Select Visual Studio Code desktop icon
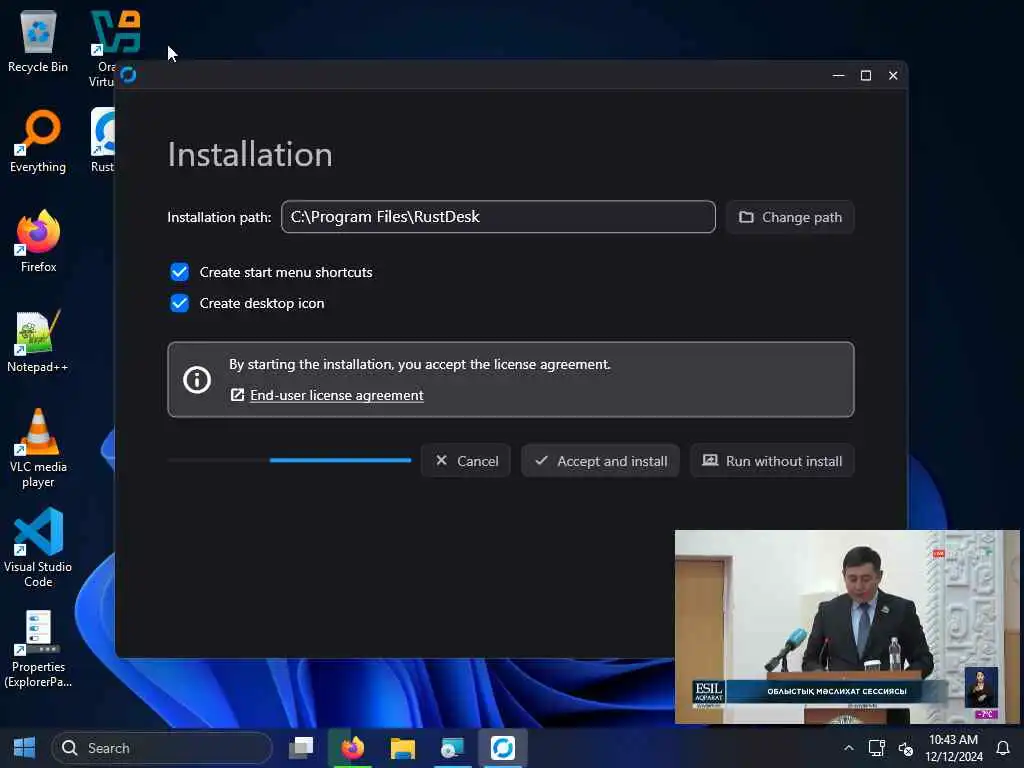 [x=38, y=548]
